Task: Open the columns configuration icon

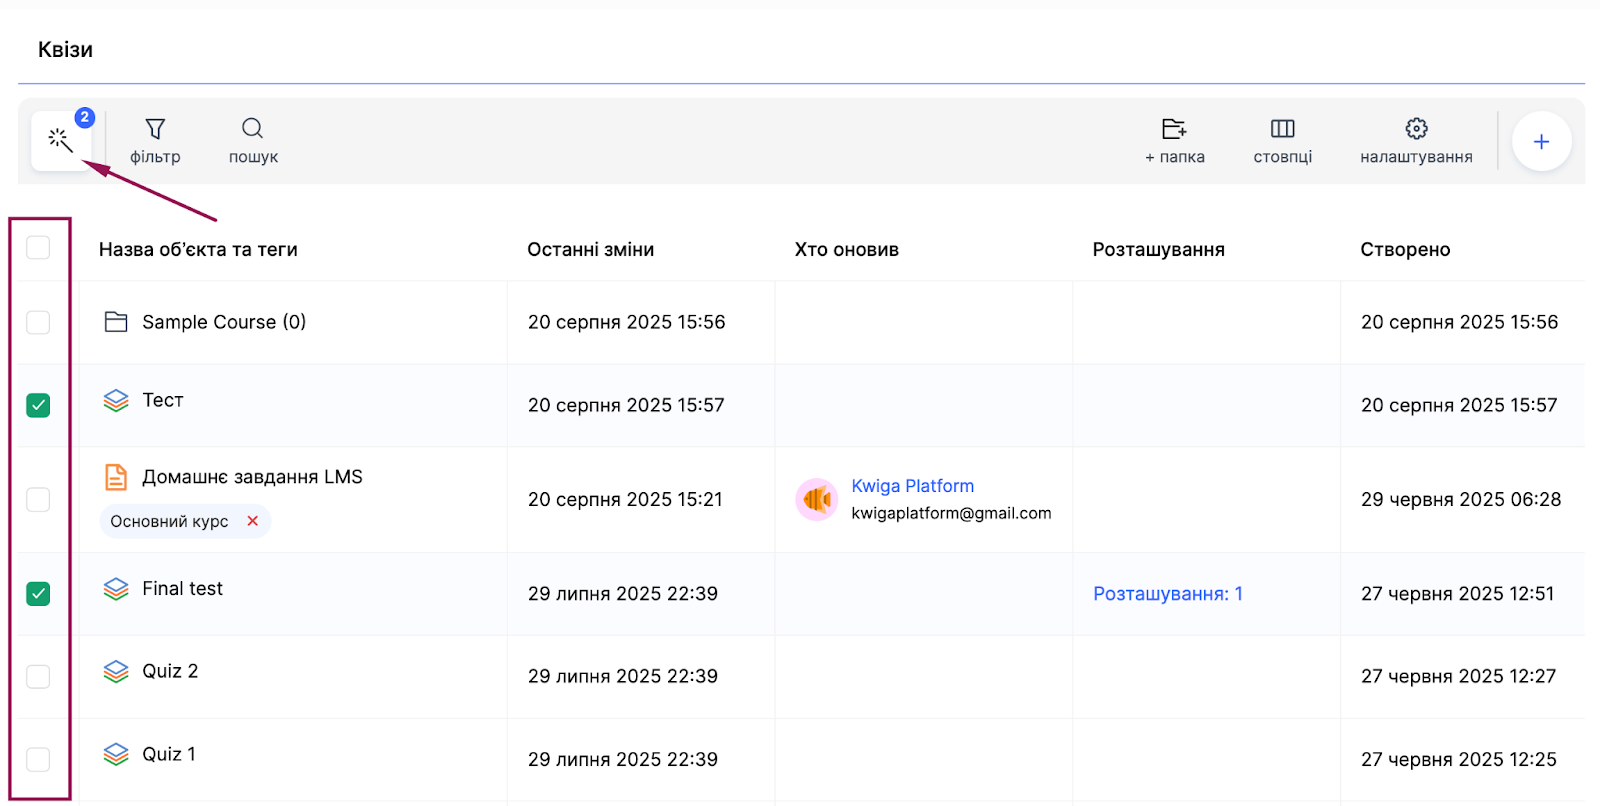Action: (x=1282, y=129)
